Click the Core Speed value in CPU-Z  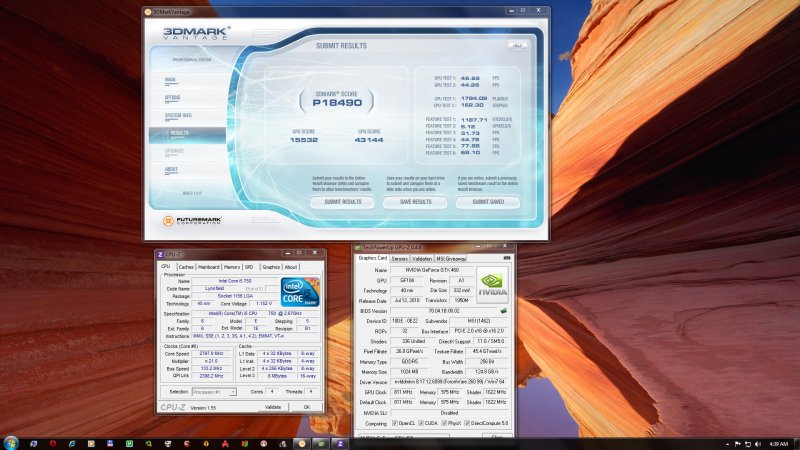pyautogui.click(x=212, y=353)
